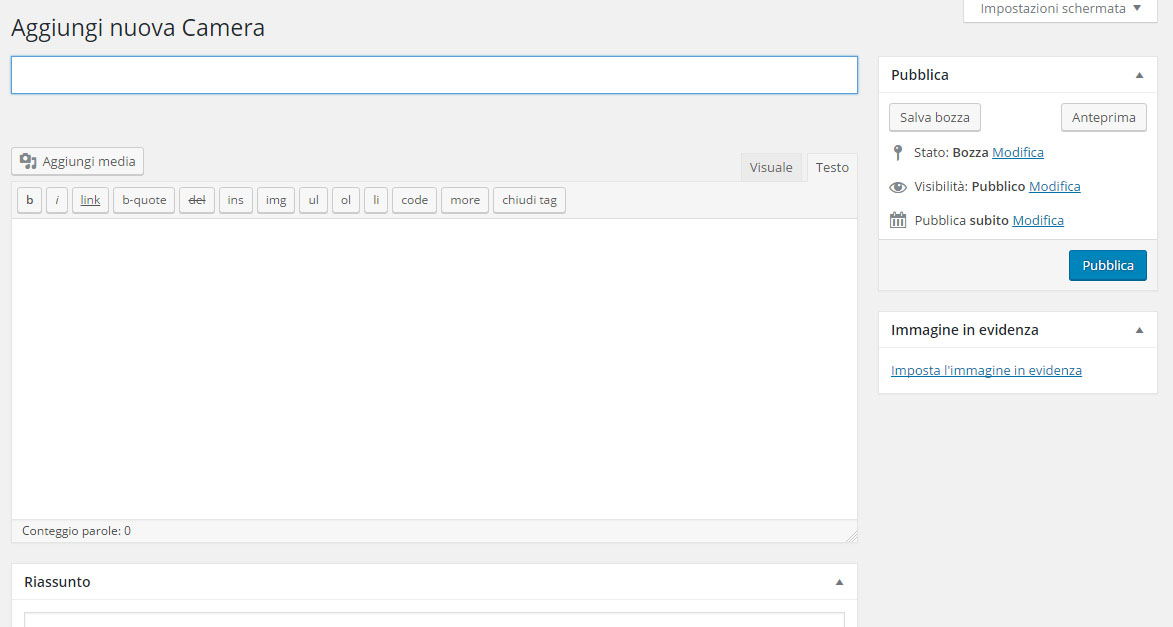Collapse the Pubblica panel
Image resolution: width=1173 pixels, height=627 pixels.
point(1138,74)
